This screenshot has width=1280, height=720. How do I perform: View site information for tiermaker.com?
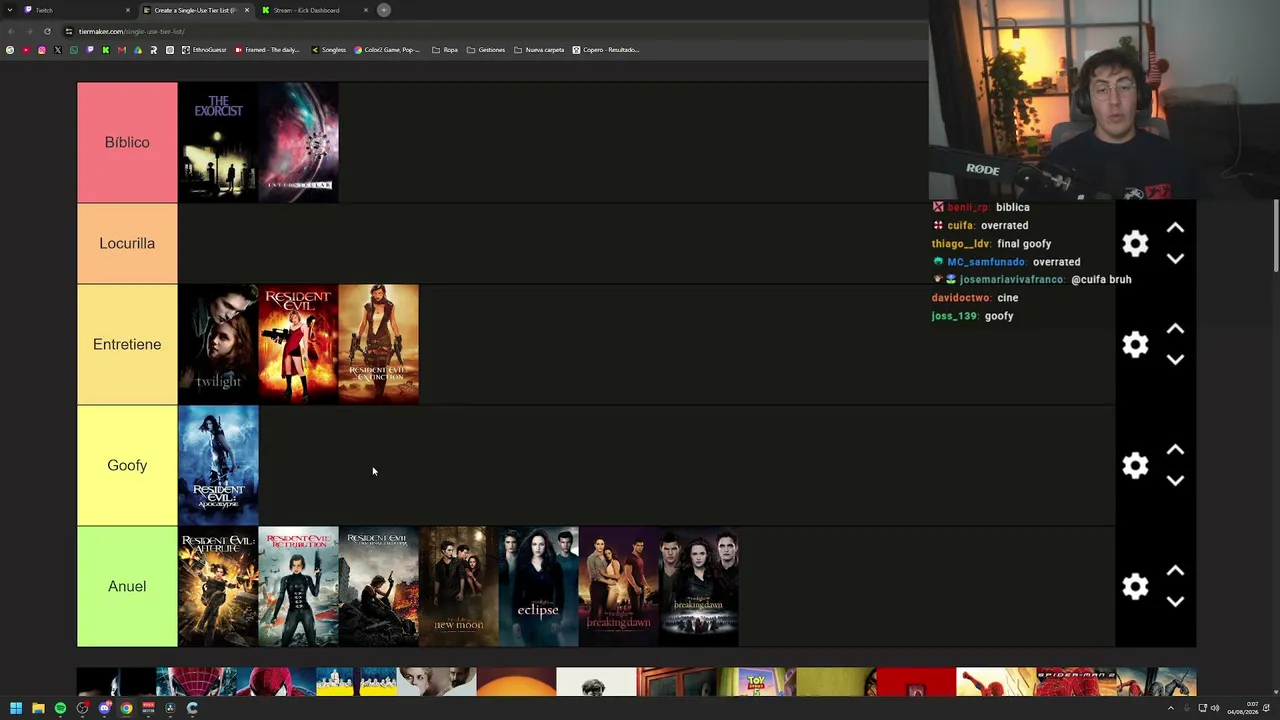coord(69,31)
